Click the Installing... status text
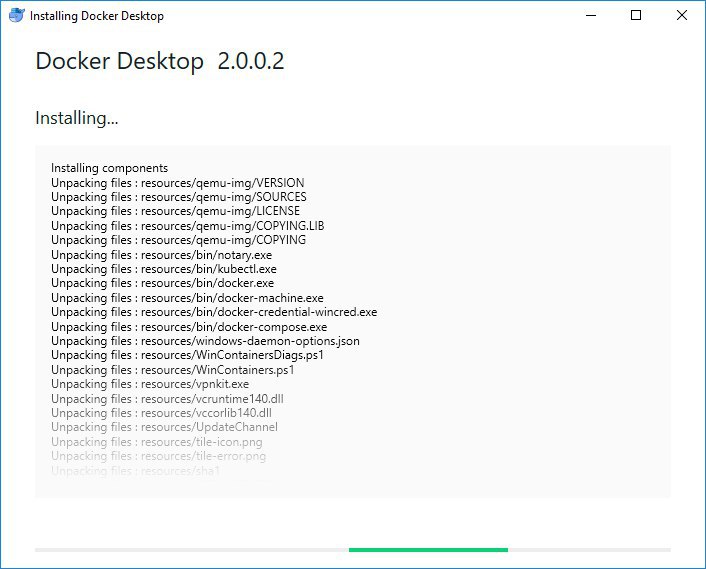Viewport: 706px width, 569px height. click(77, 118)
